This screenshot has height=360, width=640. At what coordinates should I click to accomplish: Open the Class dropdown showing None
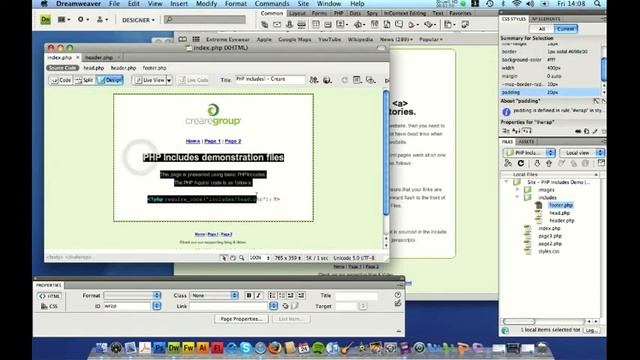tap(215, 295)
